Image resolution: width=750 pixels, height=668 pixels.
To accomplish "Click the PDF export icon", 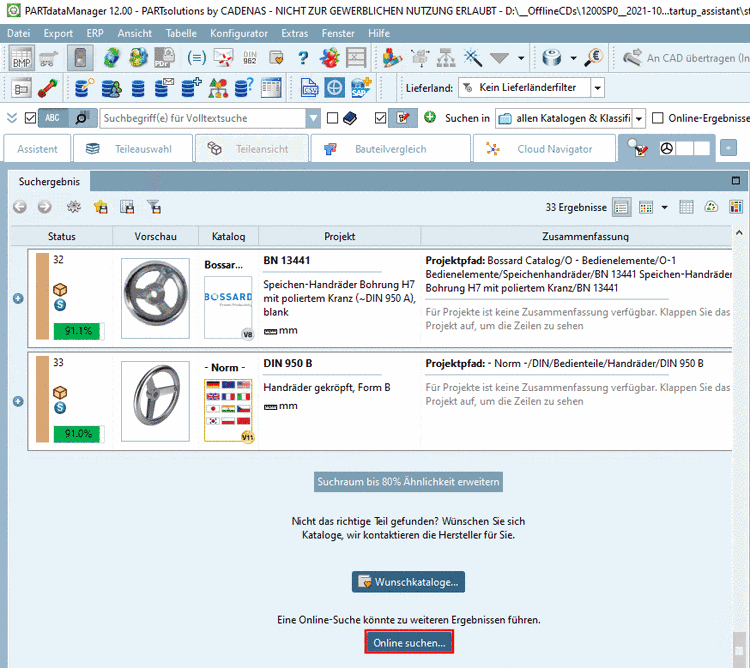I will [x=165, y=58].
